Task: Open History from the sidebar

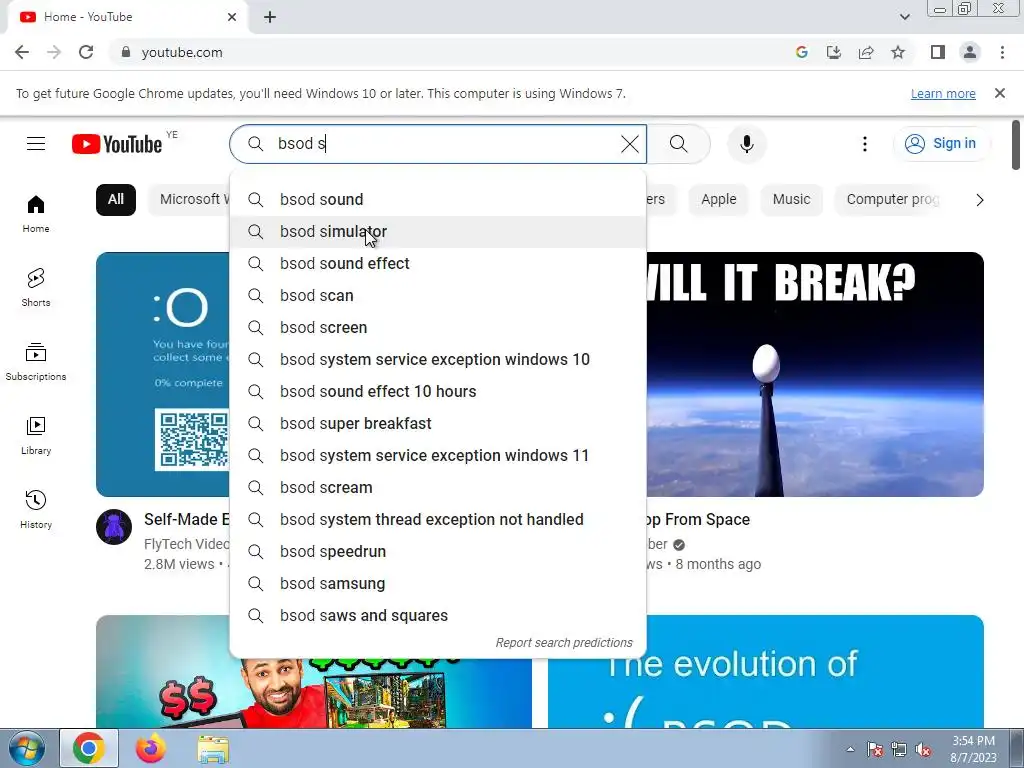Action: pyautogui.click(x=36, y=509)
